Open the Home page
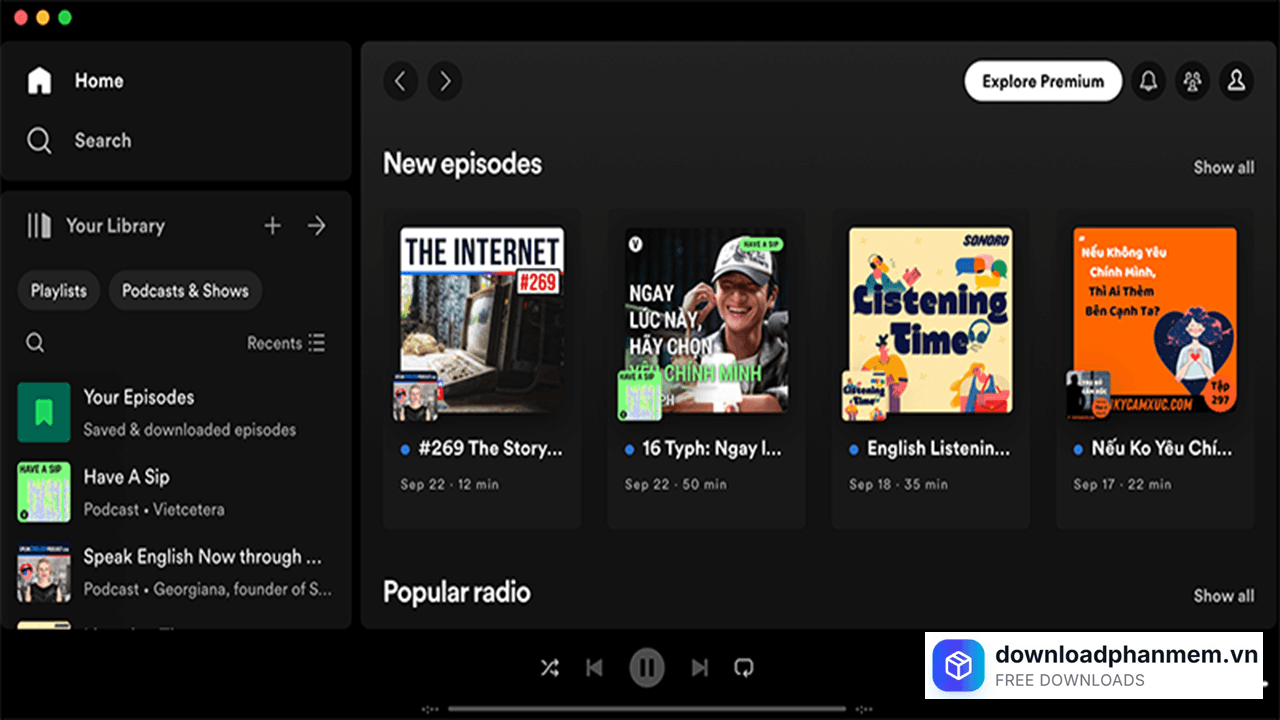The image size is (1280, 720). (x=98, y=80)
